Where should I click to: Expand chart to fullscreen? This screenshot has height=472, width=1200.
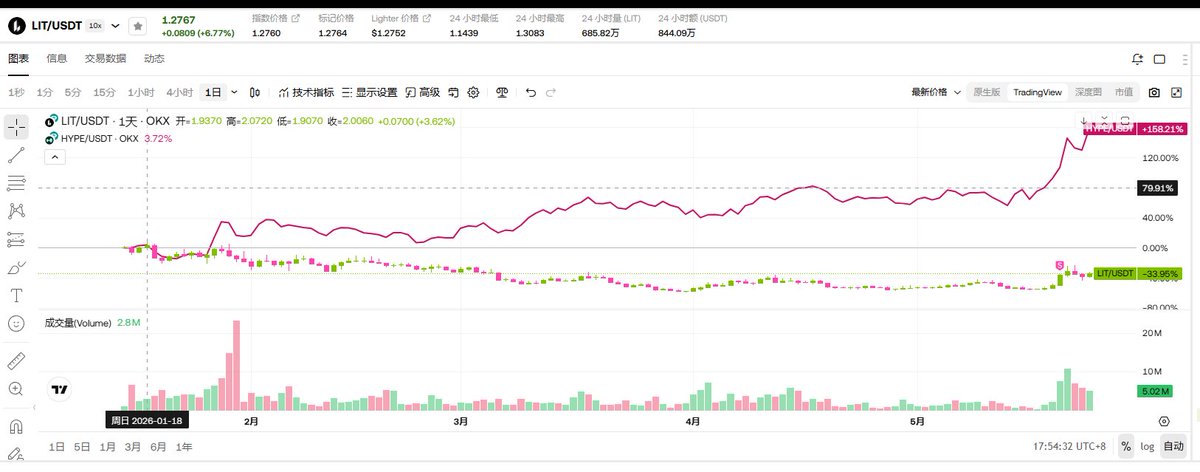(1177, 92)
